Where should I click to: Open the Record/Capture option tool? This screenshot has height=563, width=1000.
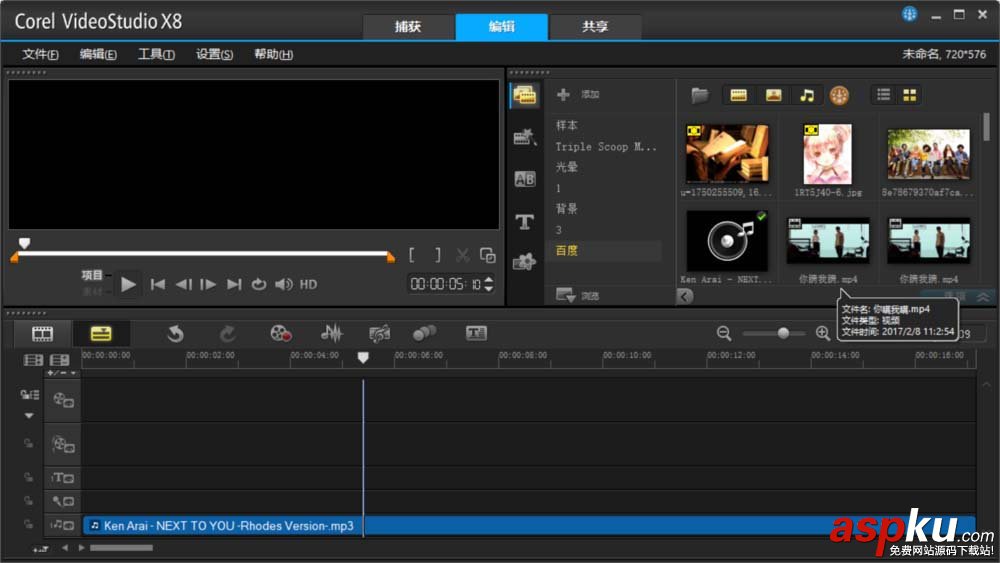click(x=281, y=334)
